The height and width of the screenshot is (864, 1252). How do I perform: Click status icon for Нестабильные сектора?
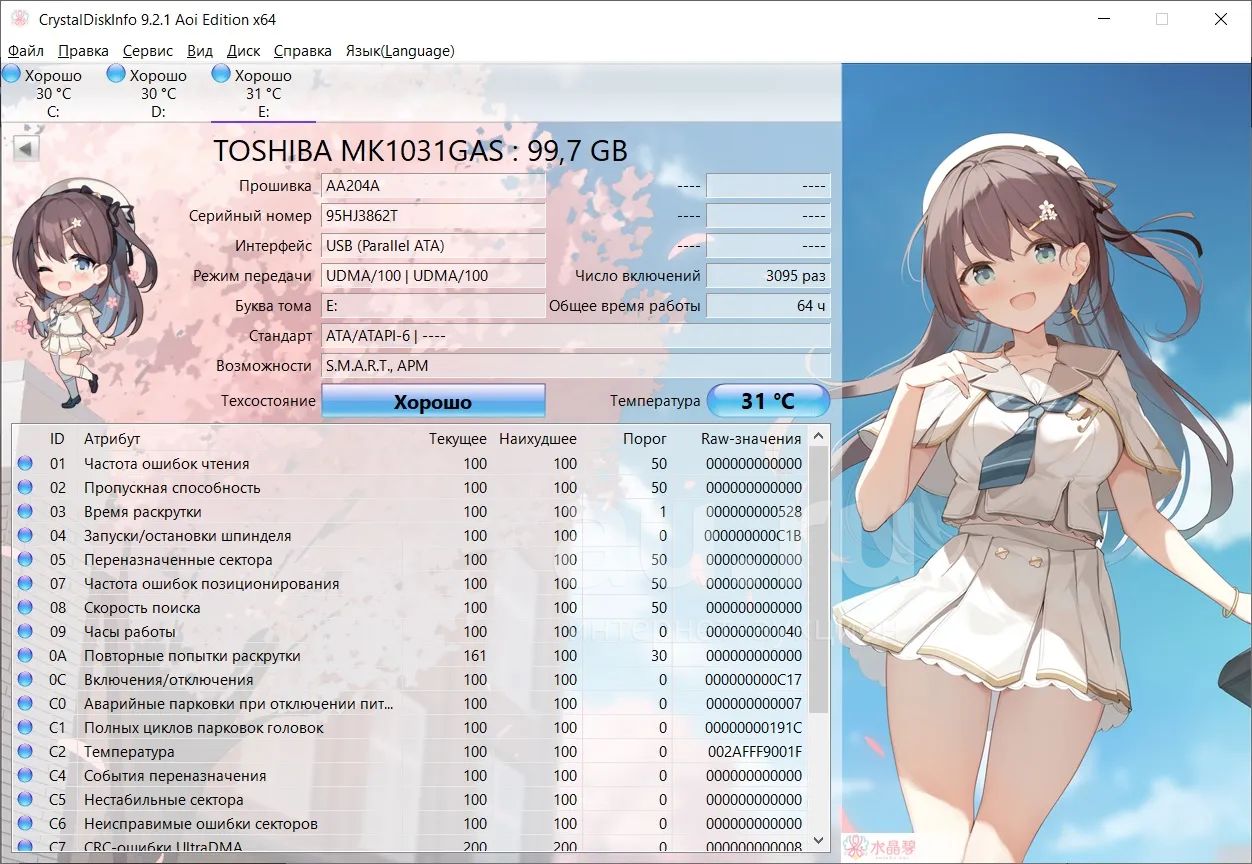pyautogui.click(x=25, y=799)
